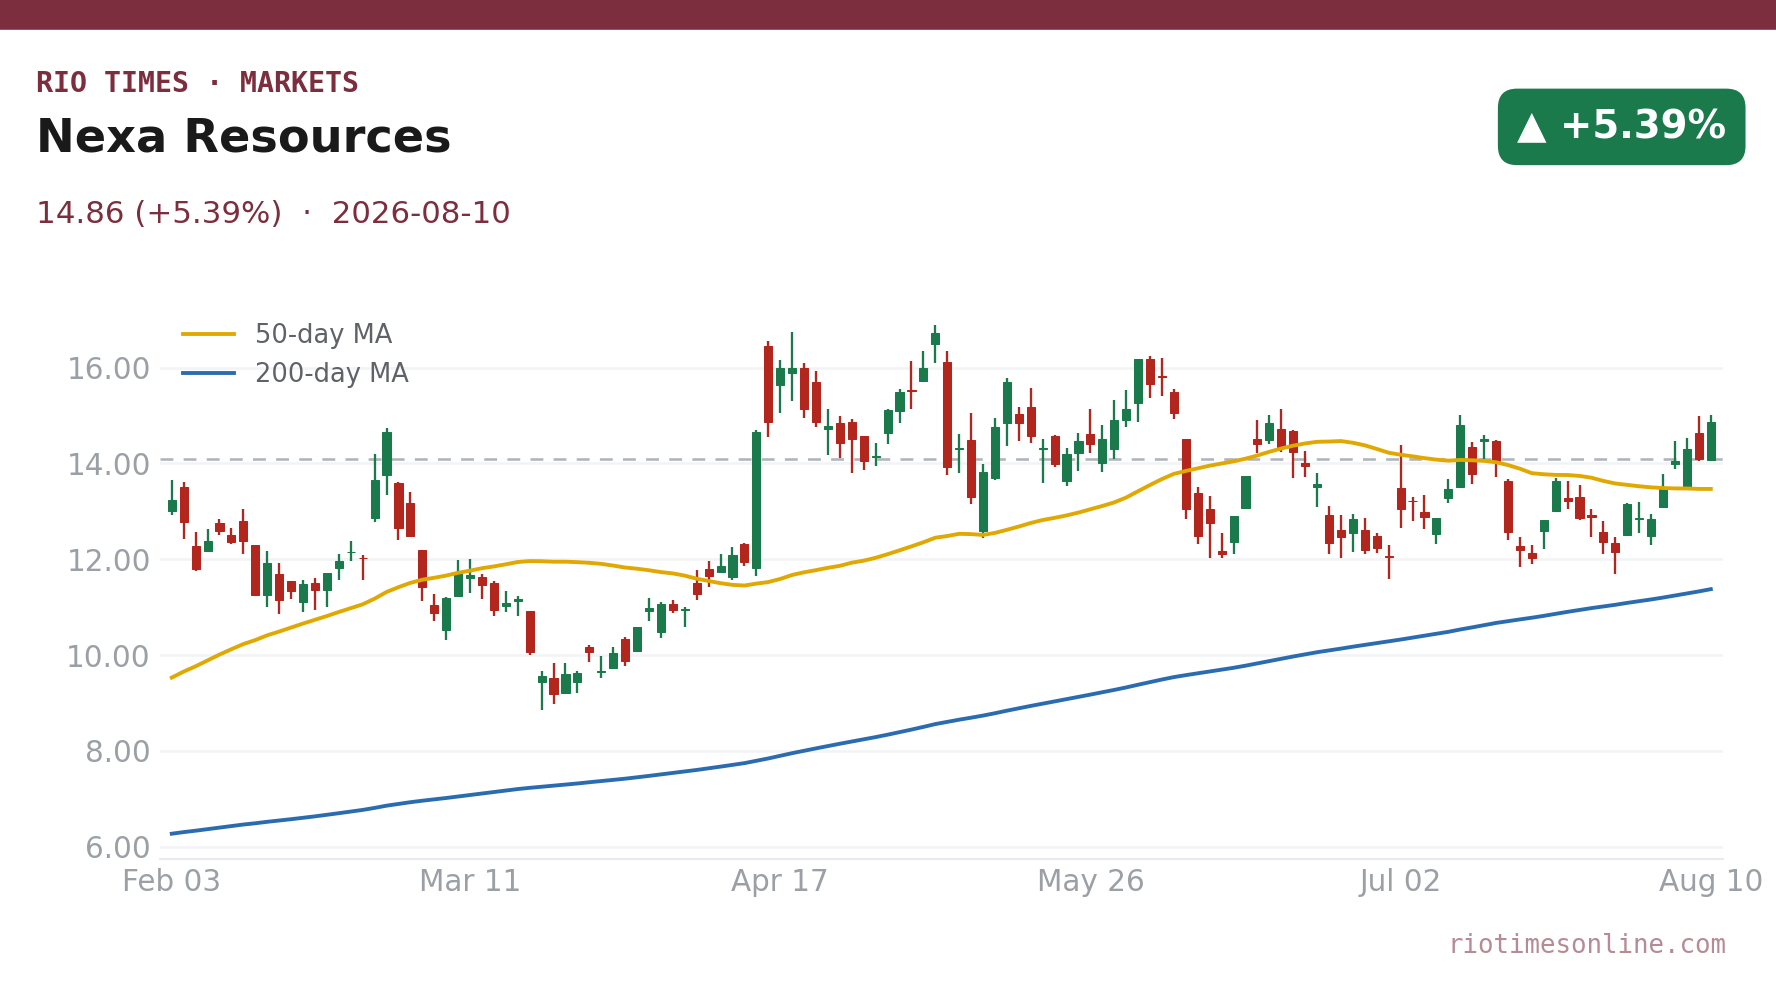Click the yellow 50-day MA legend line swatch

click(209, 334)
